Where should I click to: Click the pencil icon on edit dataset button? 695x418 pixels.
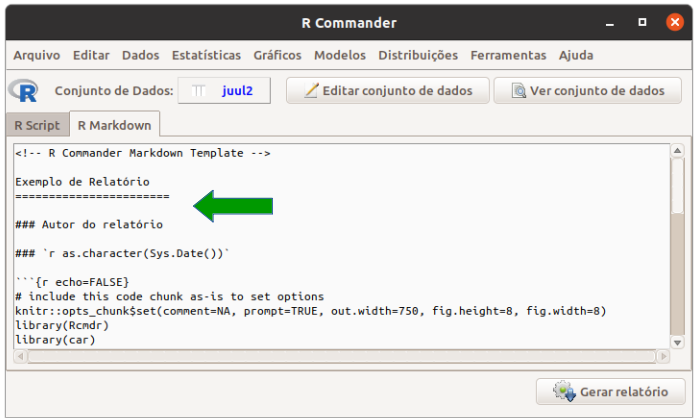point(311,90)
